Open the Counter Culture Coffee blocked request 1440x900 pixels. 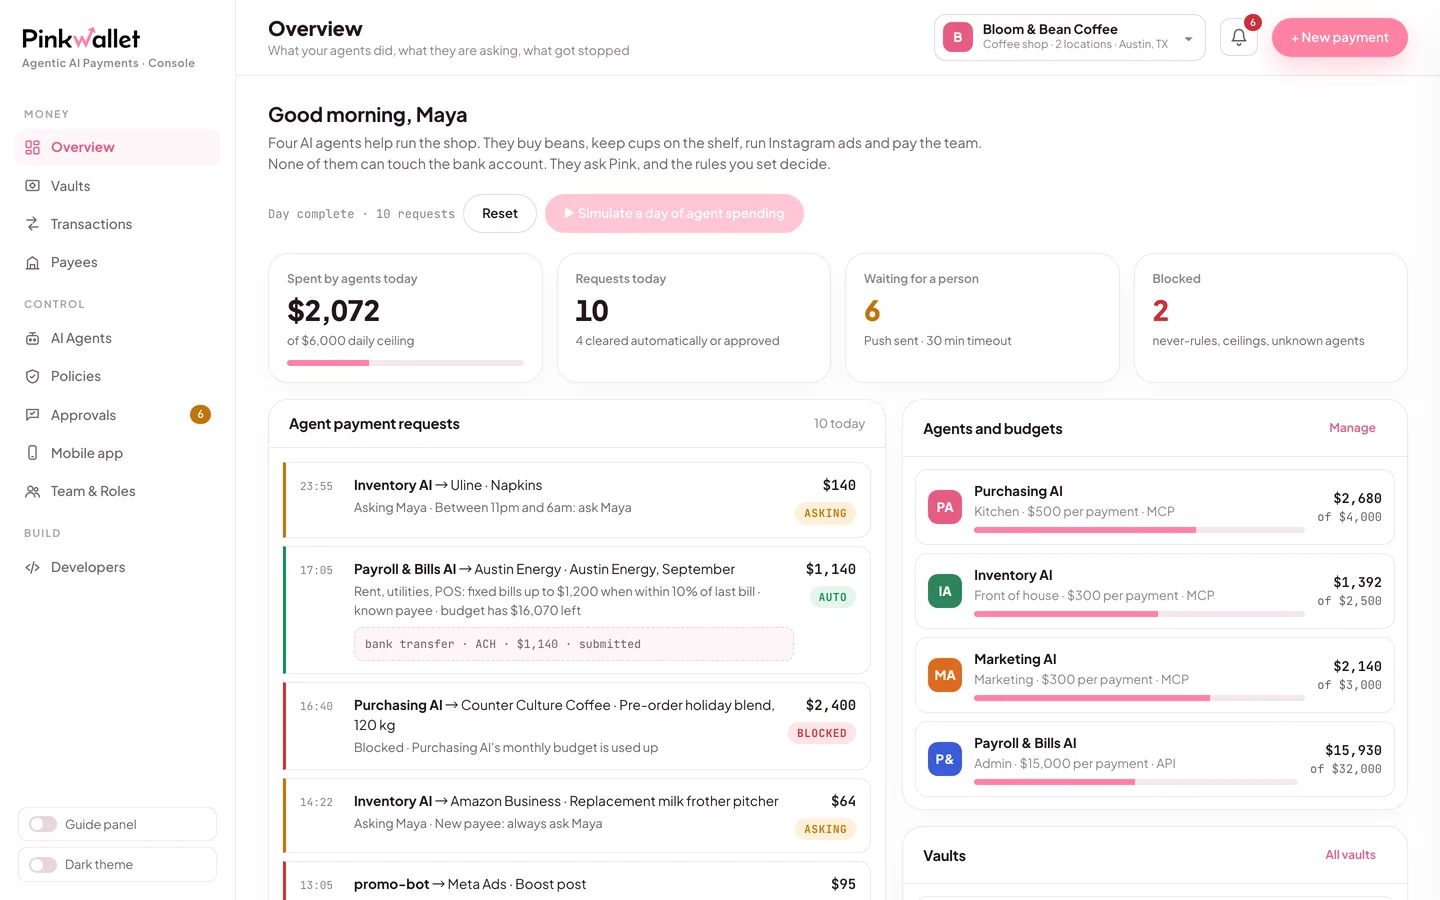tap(577, 726)
